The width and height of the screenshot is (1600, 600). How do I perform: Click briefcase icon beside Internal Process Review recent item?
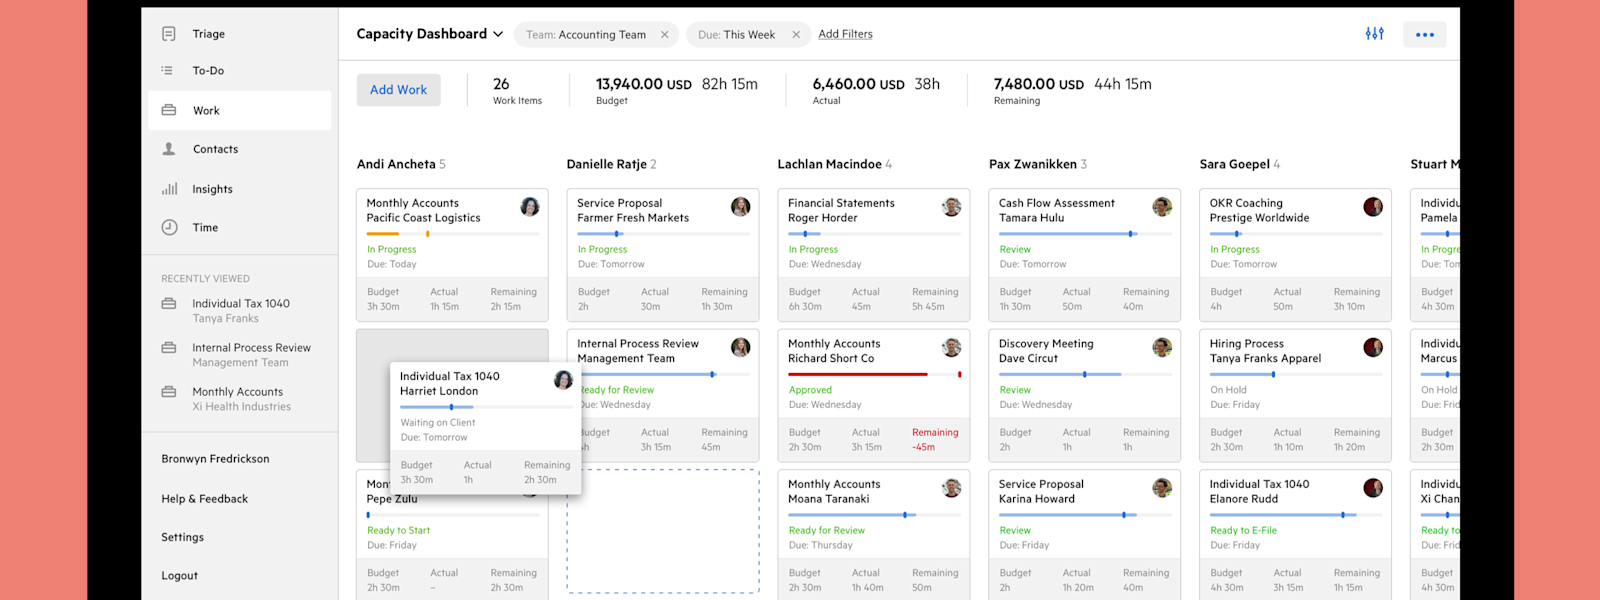tap(169, 347)
